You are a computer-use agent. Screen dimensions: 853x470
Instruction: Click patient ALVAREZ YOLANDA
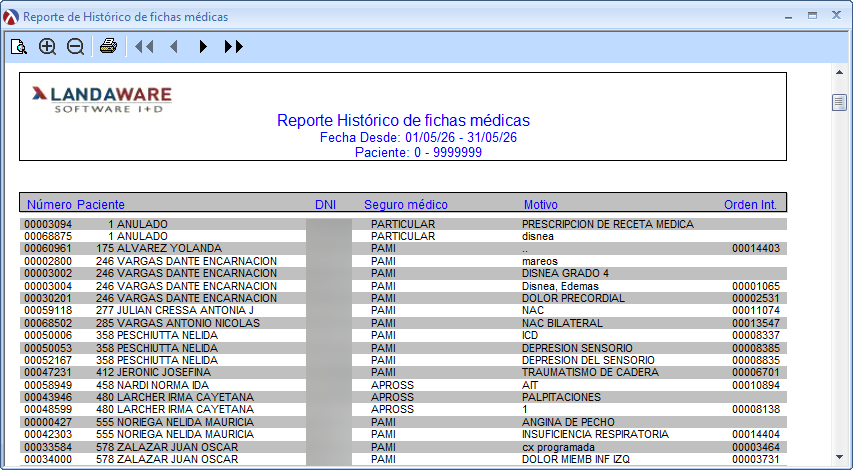pyautogui.click(x=169, y=248)
